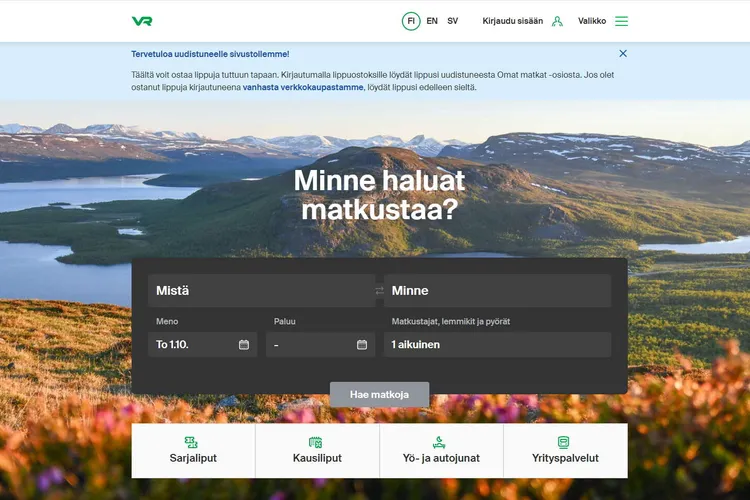Click the Yö- ja autojunat icon
The width and height of the screenshot is (750, 500).
pos(440,442)
